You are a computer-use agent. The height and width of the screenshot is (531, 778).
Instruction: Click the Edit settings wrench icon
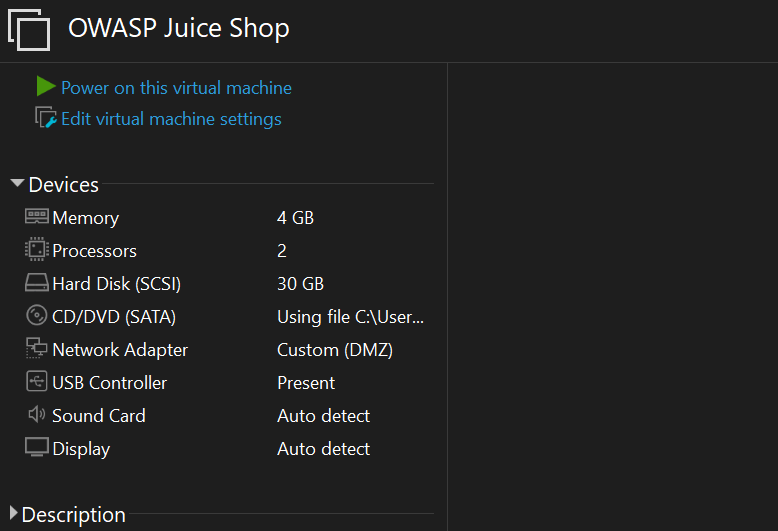coord(46,118)
